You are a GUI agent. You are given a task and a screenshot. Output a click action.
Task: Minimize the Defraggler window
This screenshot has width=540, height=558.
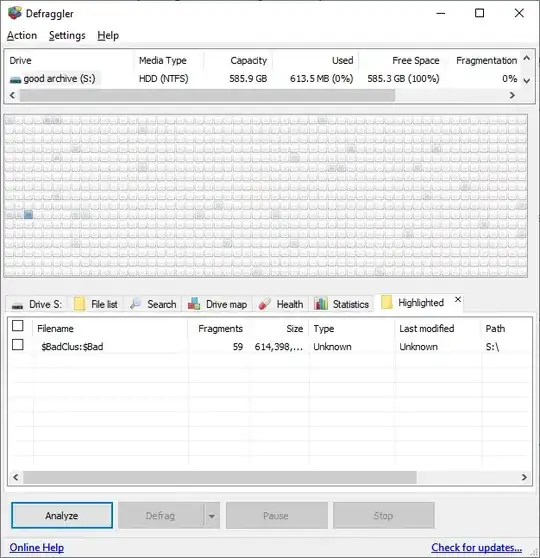click(441, 13)
